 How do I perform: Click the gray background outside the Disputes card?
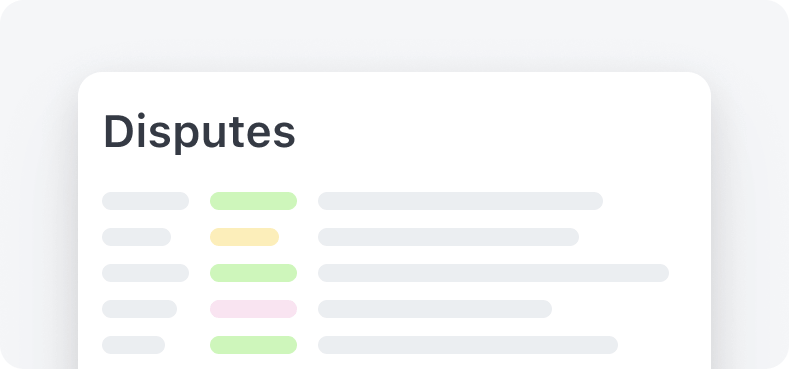392,35
